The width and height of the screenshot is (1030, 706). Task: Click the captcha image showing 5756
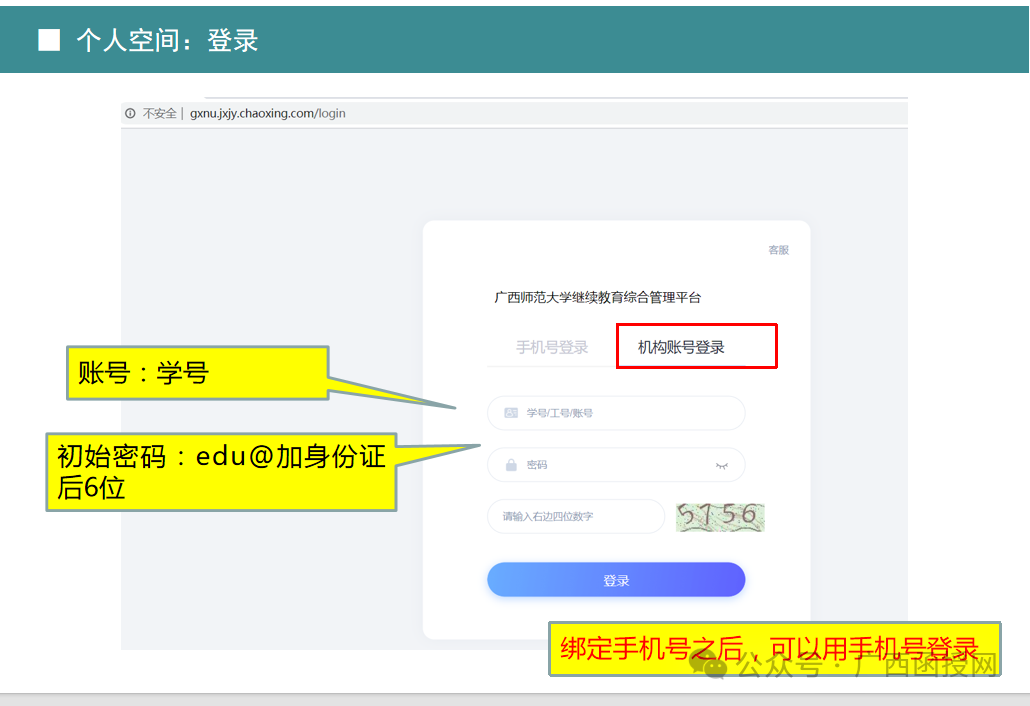pyautogui.click(x=720, y=516)
